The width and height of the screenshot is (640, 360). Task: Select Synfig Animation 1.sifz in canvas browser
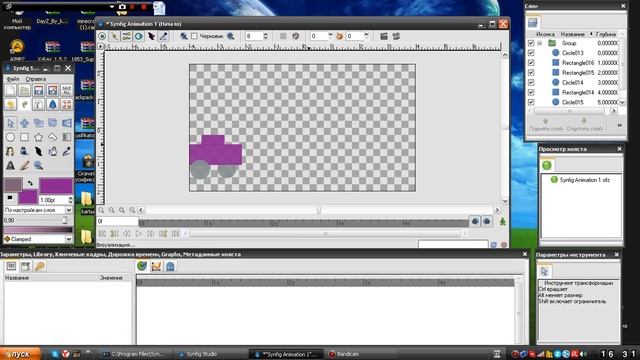pos(584,180)
